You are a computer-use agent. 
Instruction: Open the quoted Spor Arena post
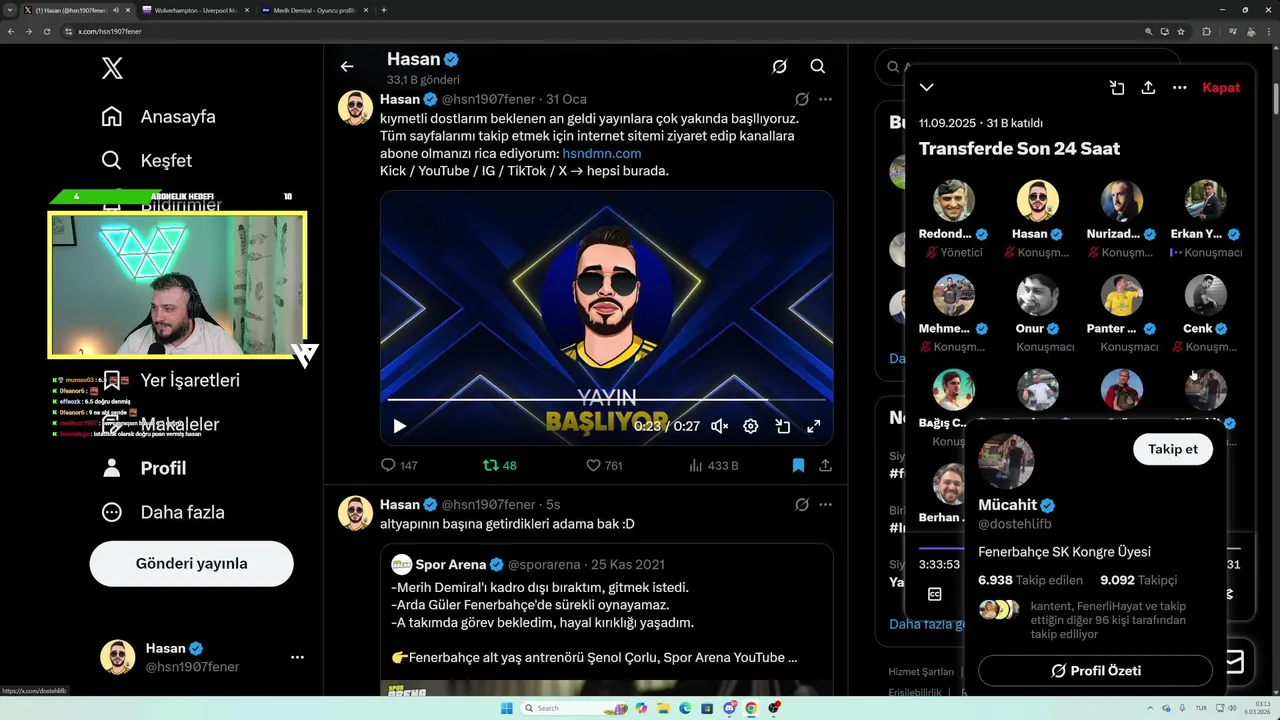(606, 620)
